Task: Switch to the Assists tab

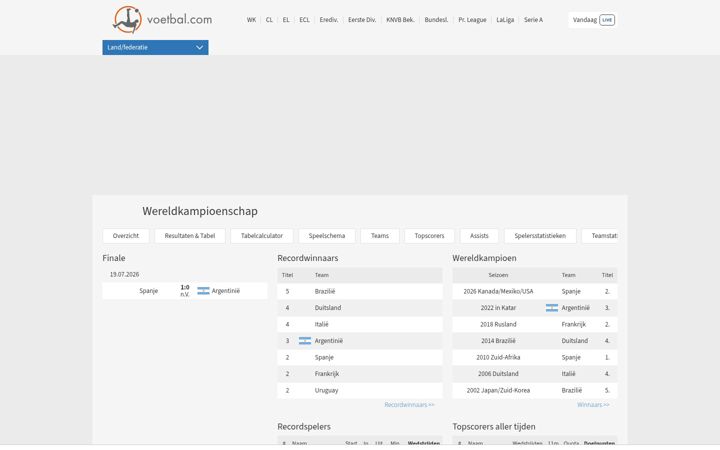Action: point(479,236)
